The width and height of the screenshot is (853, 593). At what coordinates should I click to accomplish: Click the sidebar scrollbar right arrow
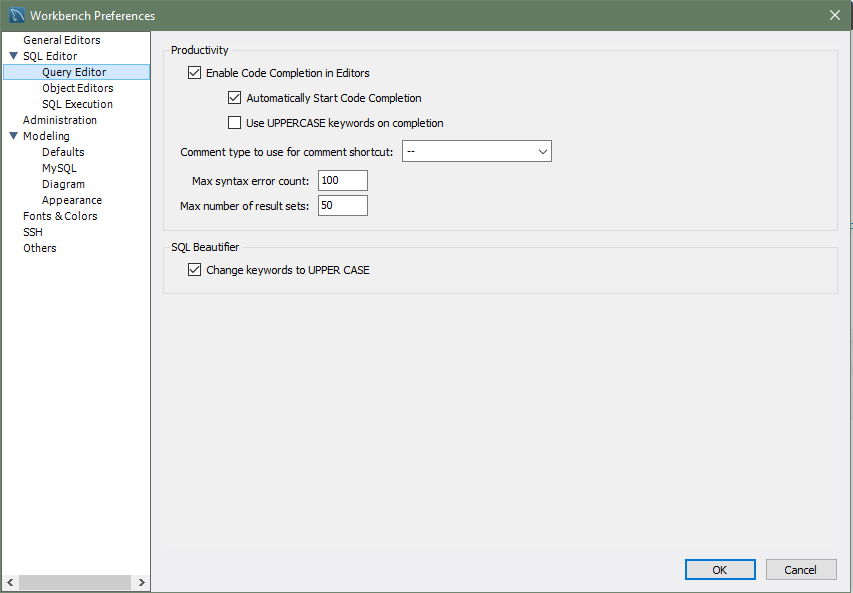pos(142,583)
